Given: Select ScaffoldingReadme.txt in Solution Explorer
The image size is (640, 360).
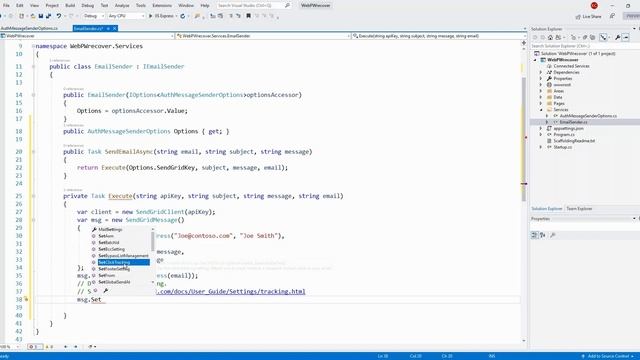Looking at the screenshot, I should pos(574,141).
